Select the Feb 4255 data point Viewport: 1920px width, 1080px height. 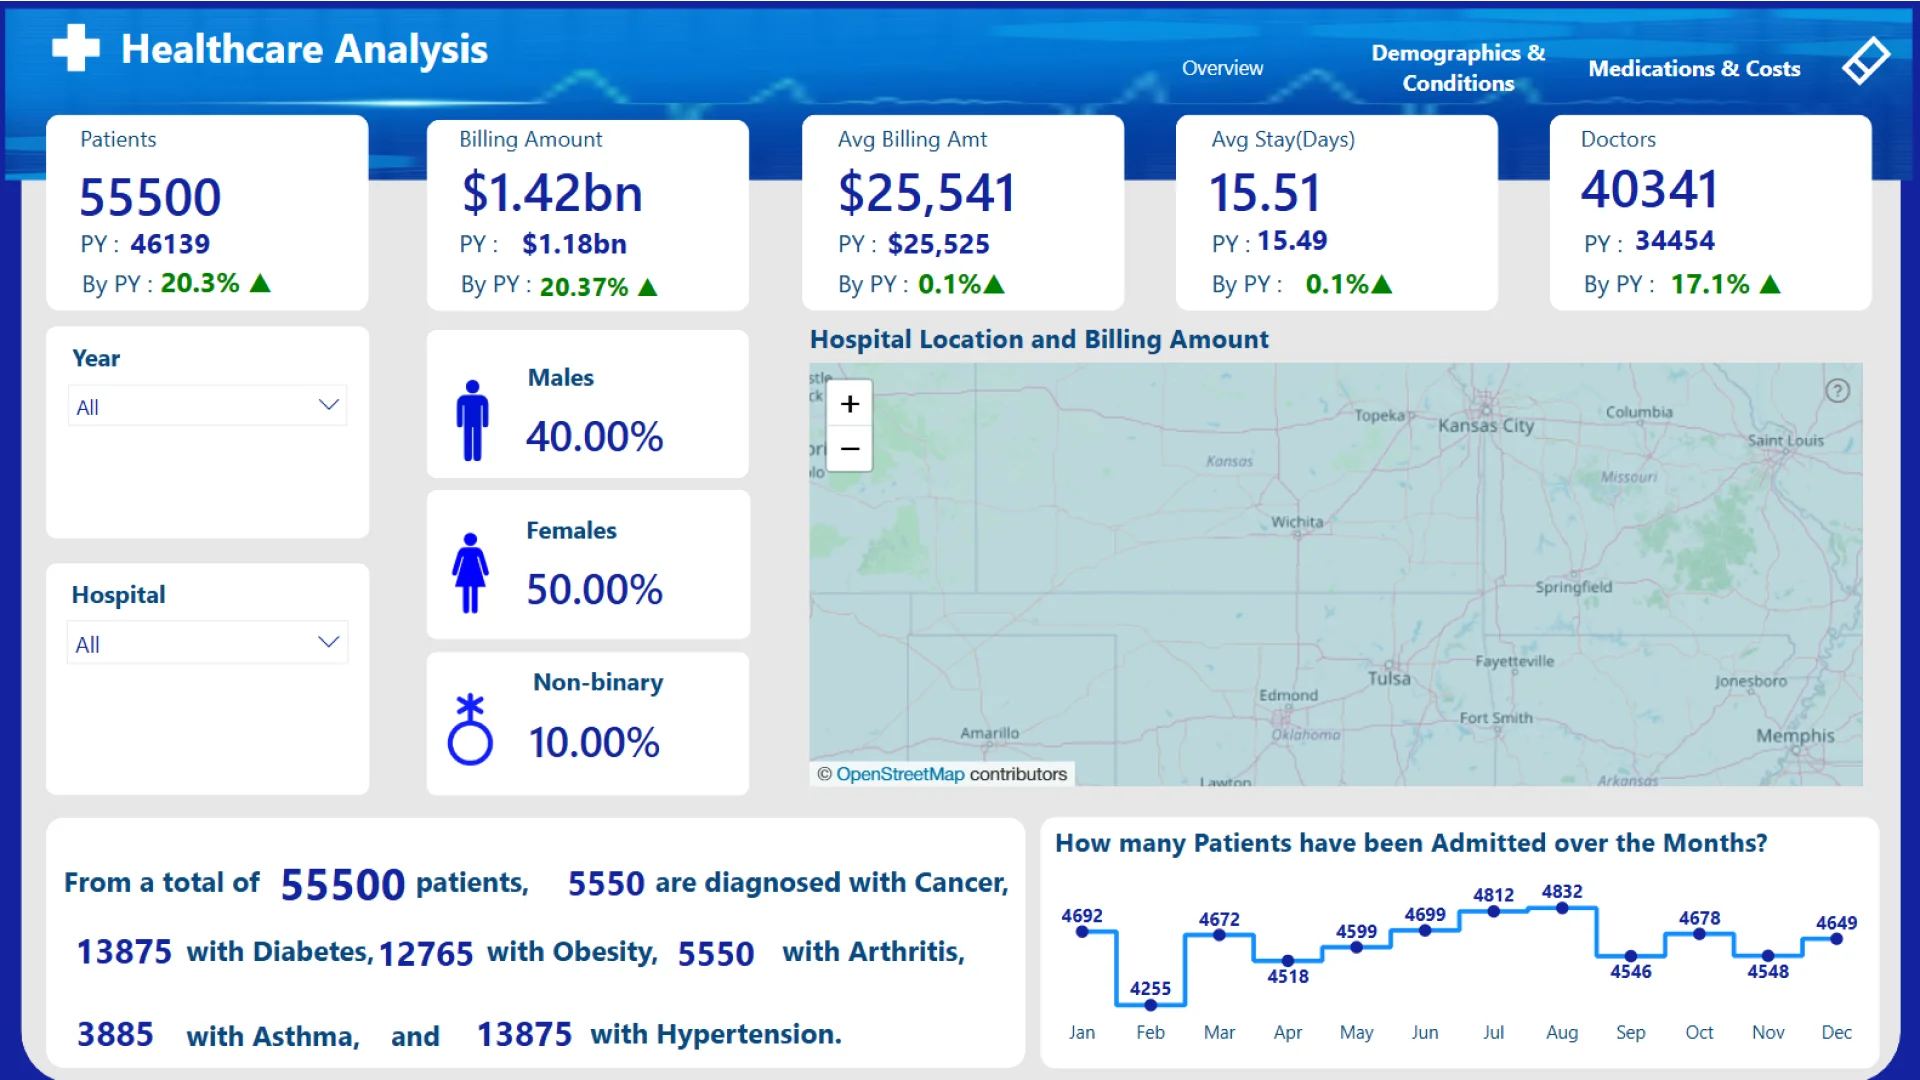[x=1150, y=1004]
